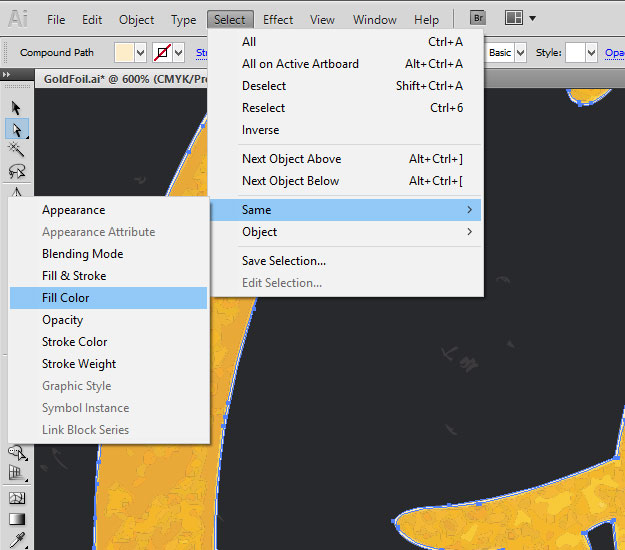625x550 pixels.
Task: Select the Selection tool (black arrow)
Action: tap(16, 107)
